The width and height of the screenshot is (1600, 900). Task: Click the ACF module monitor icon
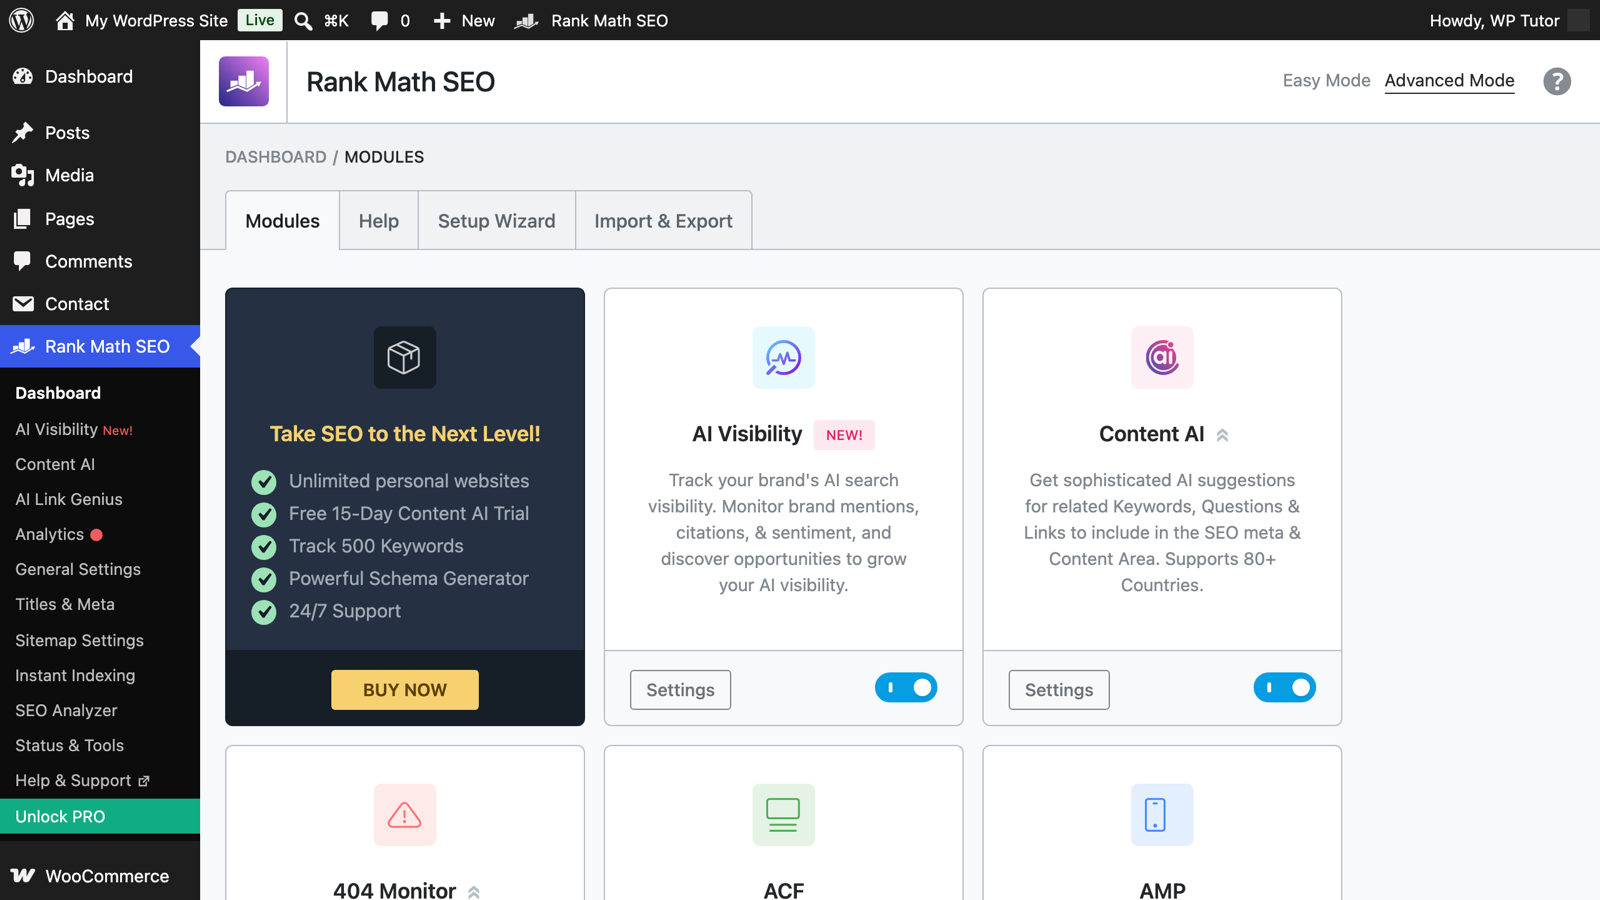tap(783, 814)
